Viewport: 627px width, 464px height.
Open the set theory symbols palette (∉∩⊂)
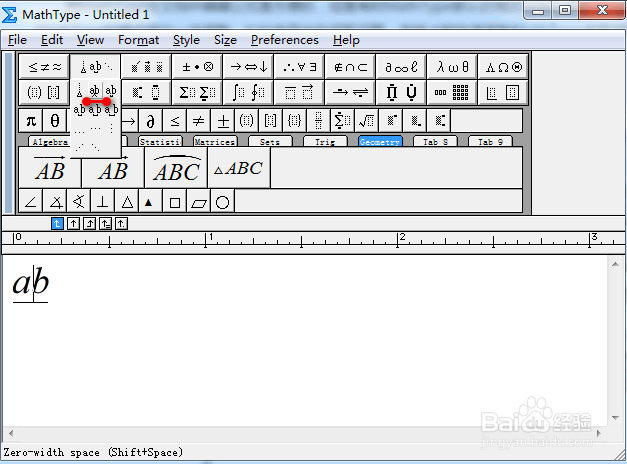coord(350,67)
